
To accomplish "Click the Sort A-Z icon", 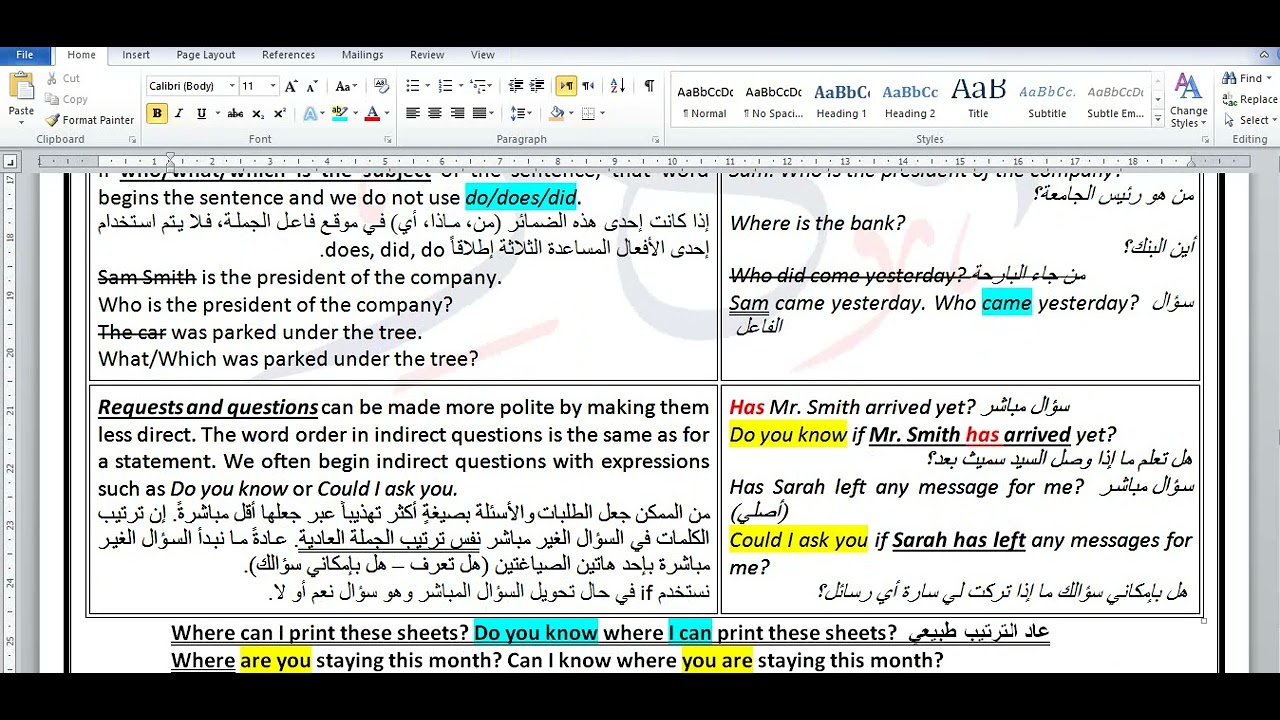I will pos(618,86).
